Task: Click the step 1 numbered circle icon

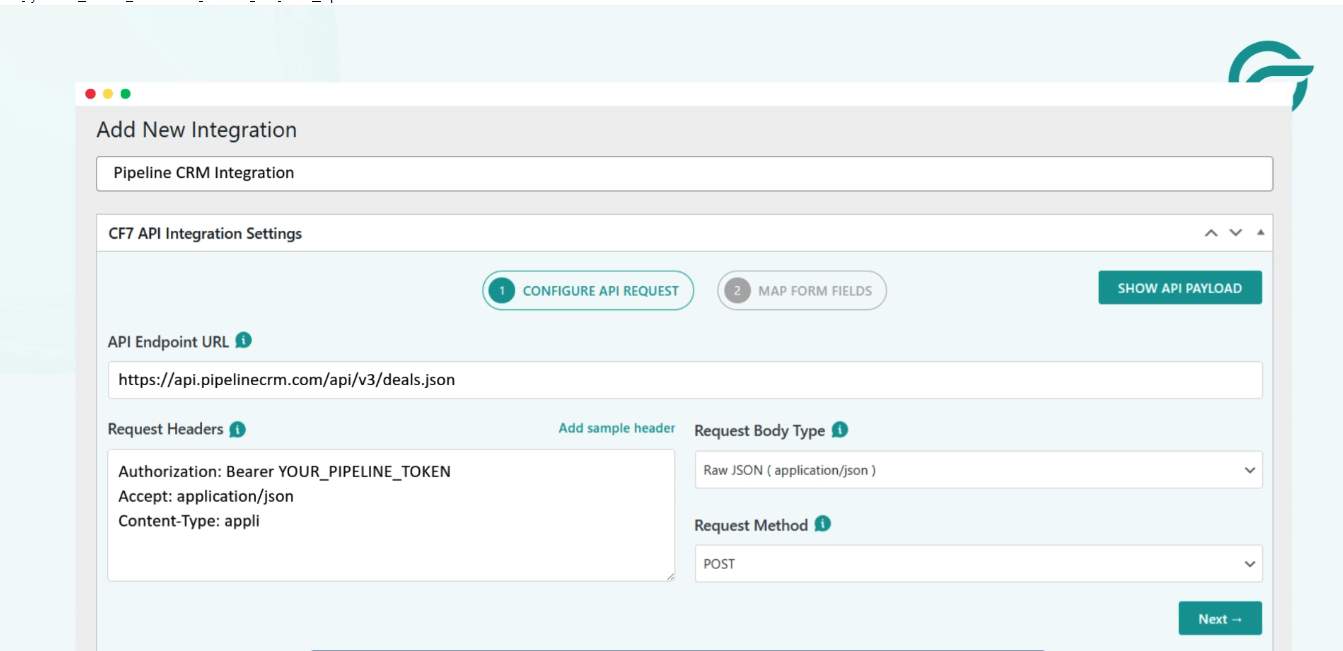Action: click(500, 289)
